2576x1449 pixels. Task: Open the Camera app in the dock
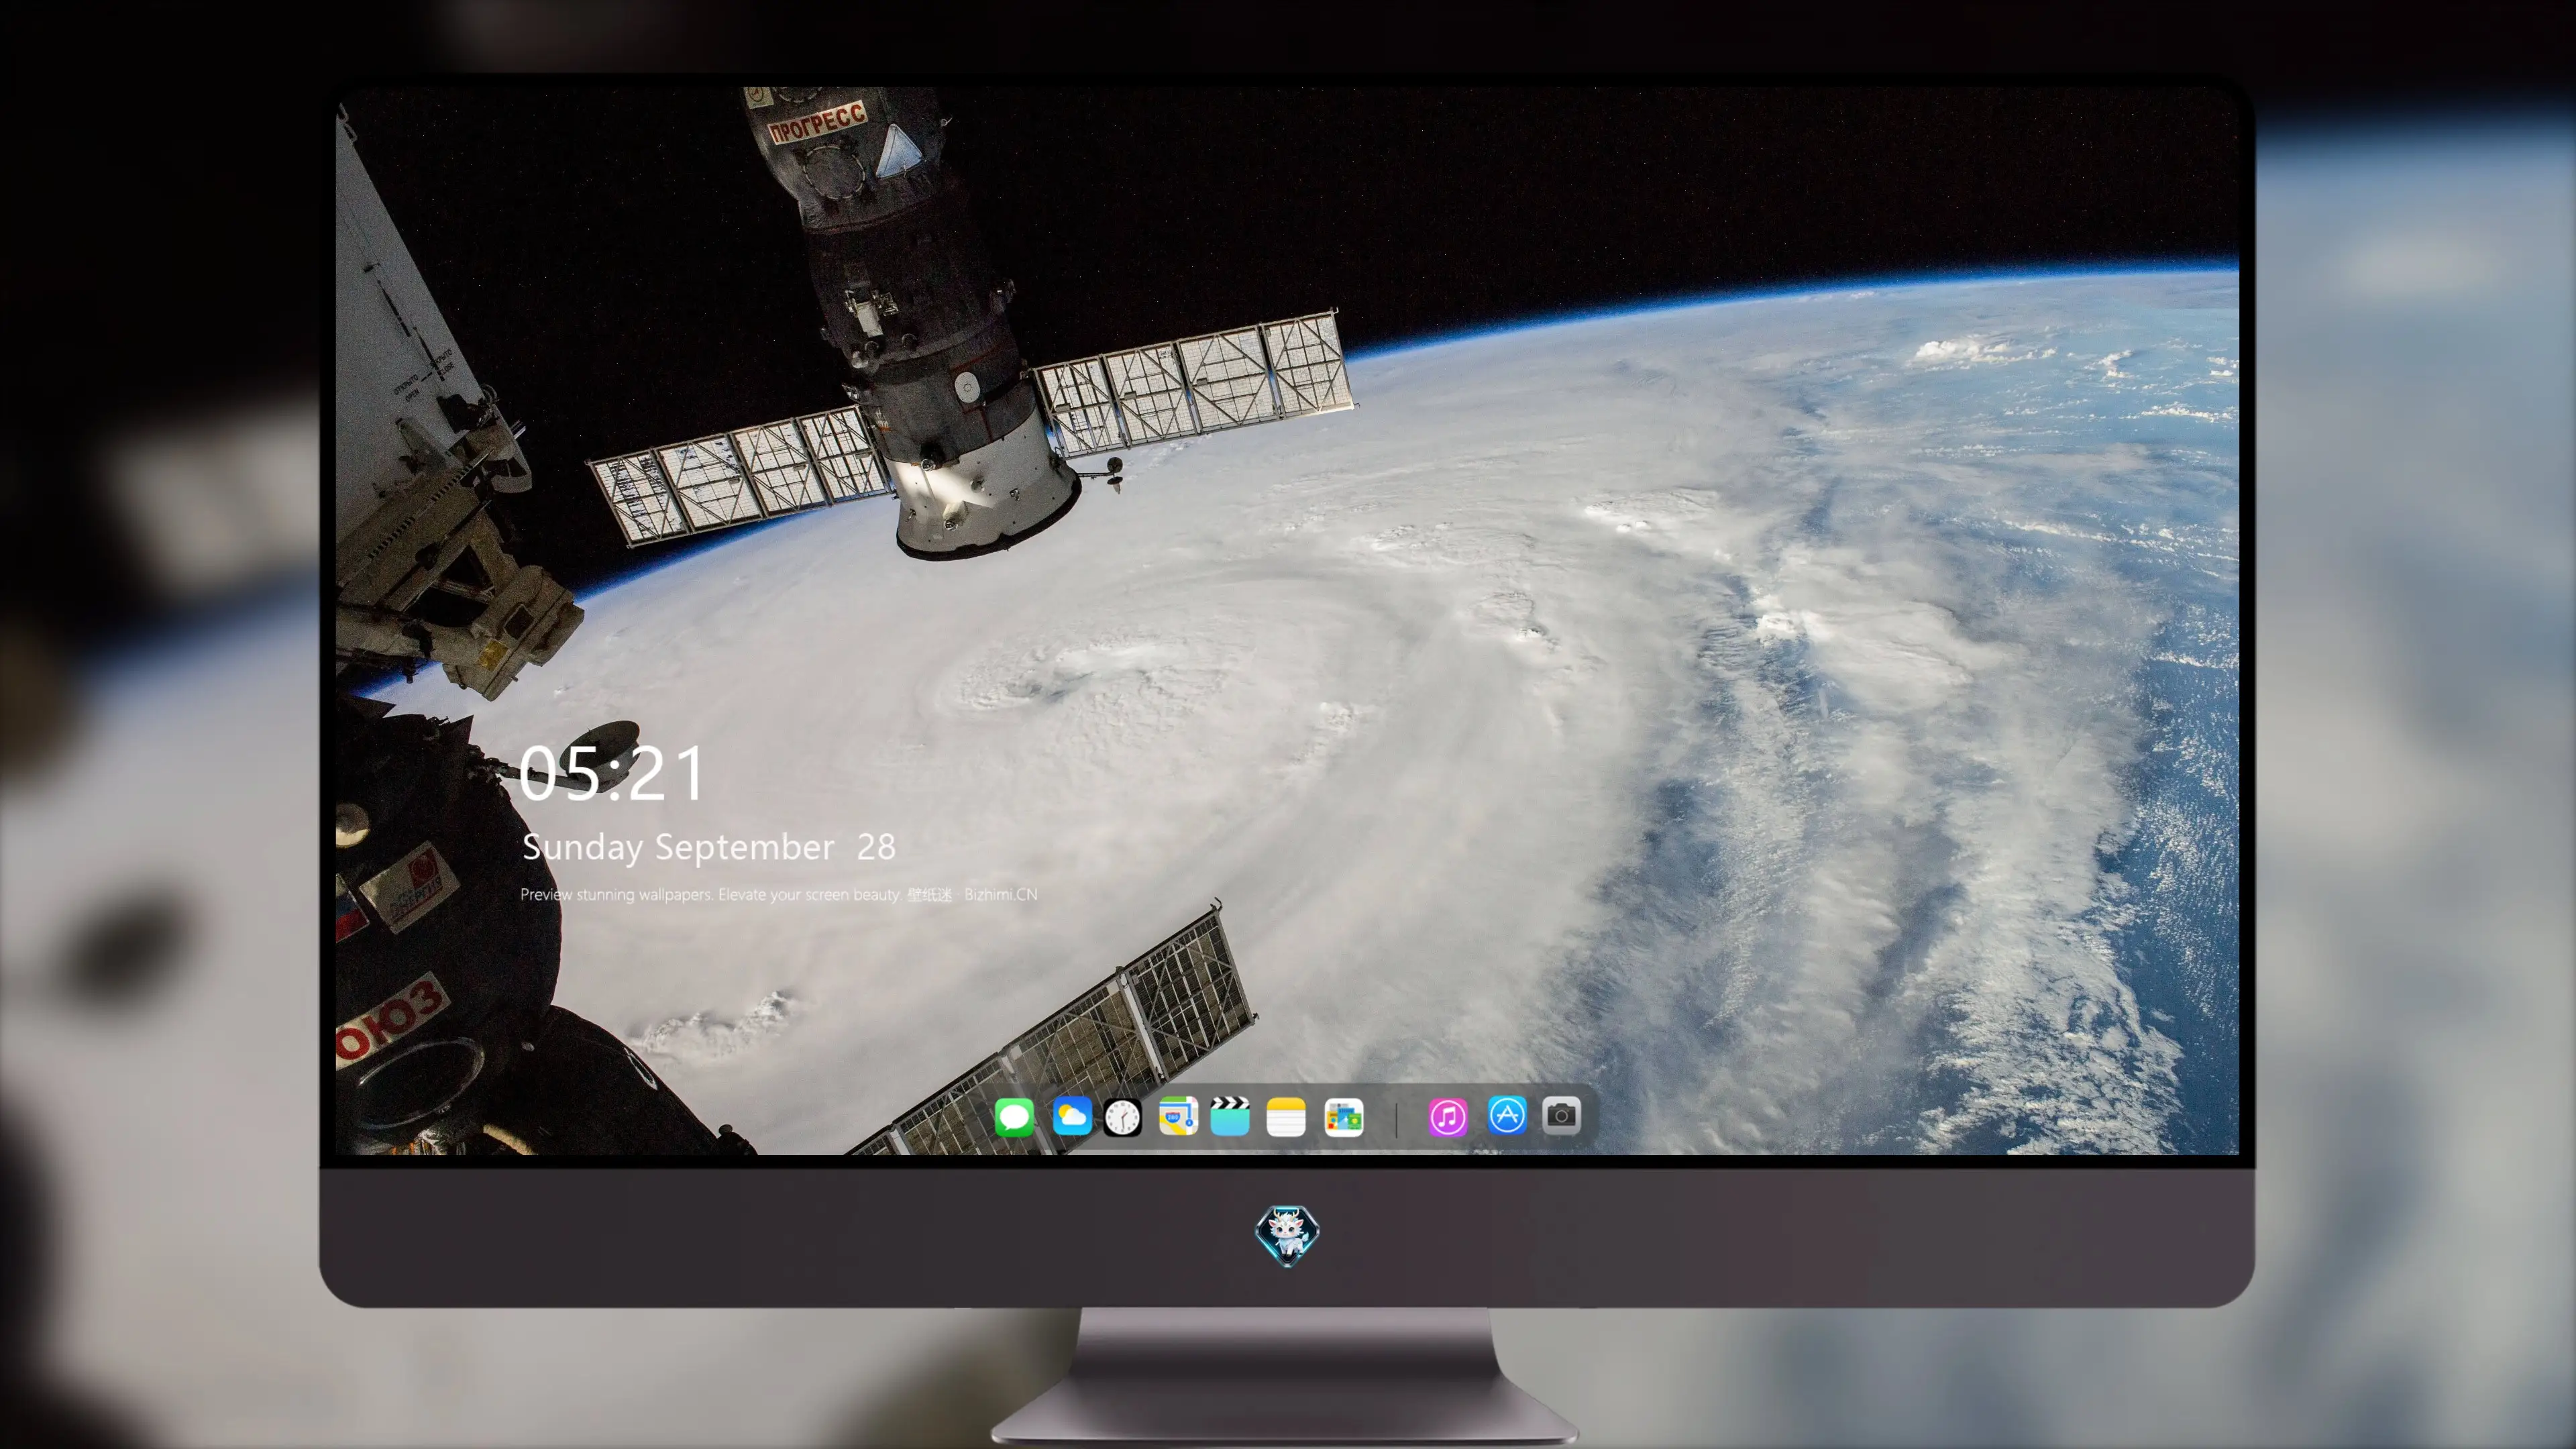[1561, 1116]
